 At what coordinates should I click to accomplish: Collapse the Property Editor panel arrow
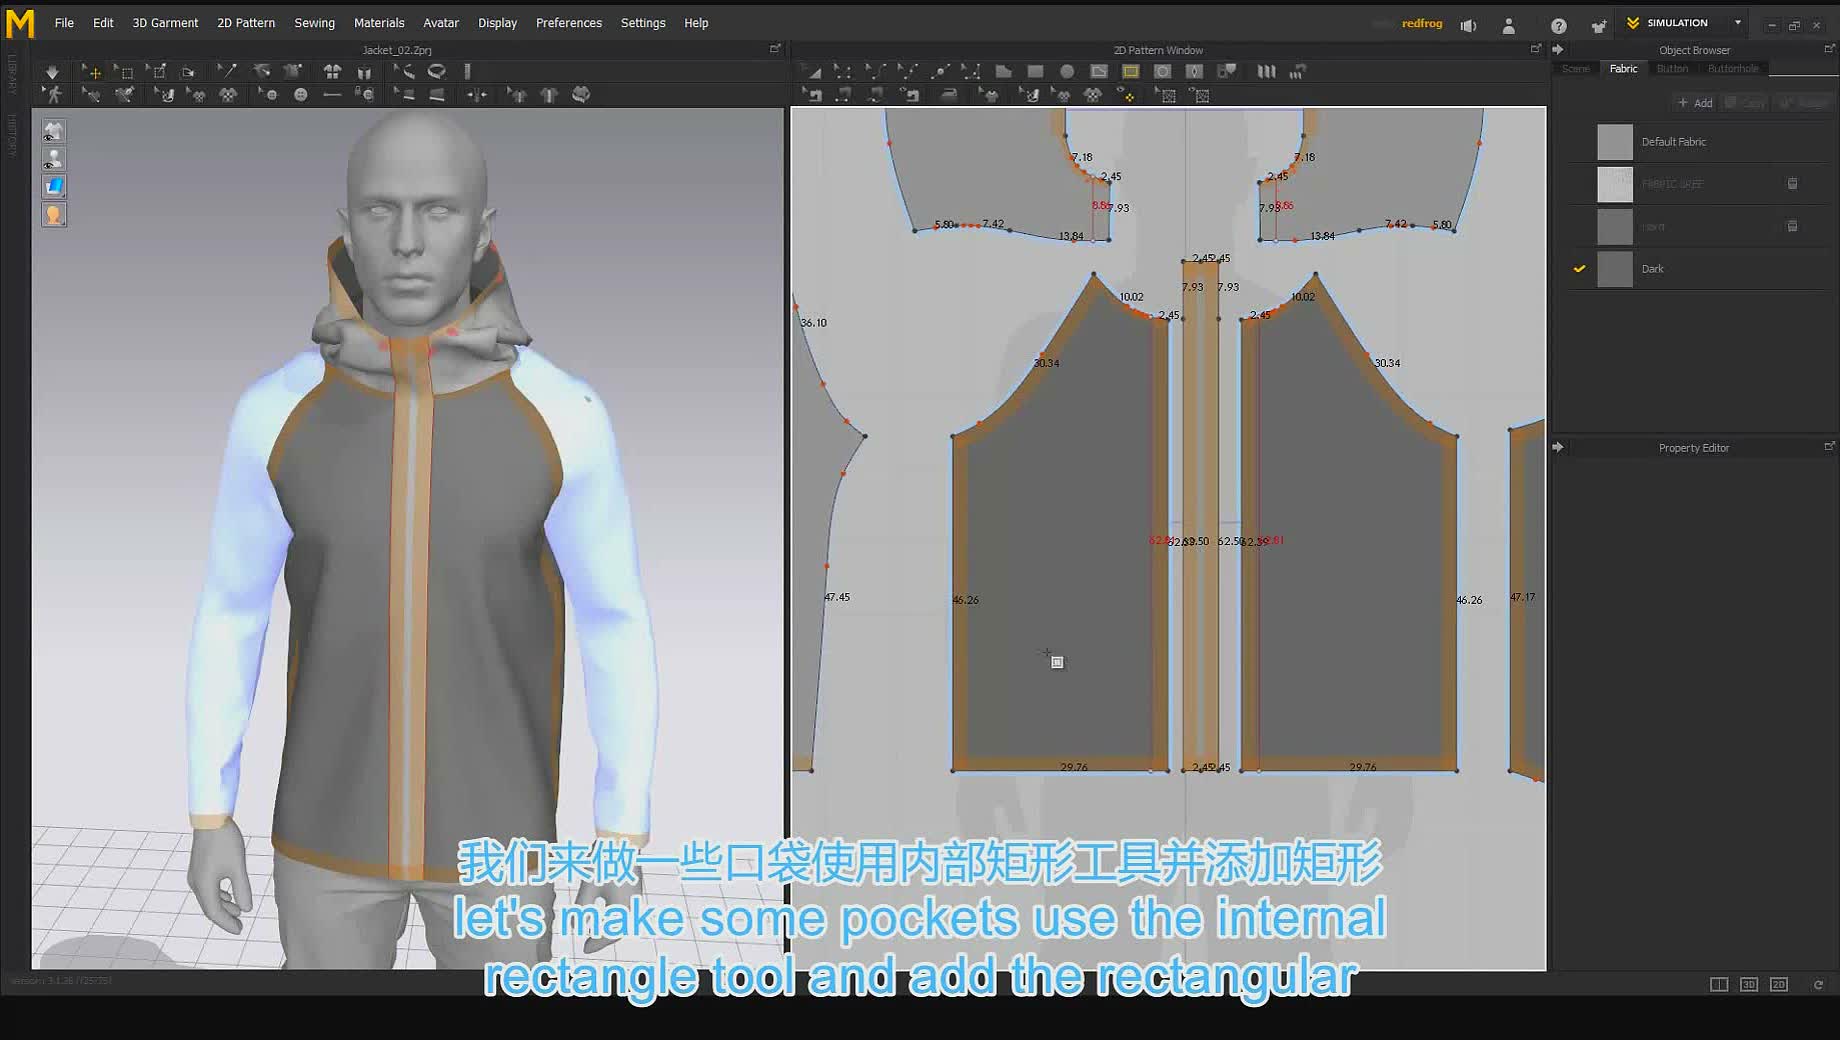click(1558, 447)
